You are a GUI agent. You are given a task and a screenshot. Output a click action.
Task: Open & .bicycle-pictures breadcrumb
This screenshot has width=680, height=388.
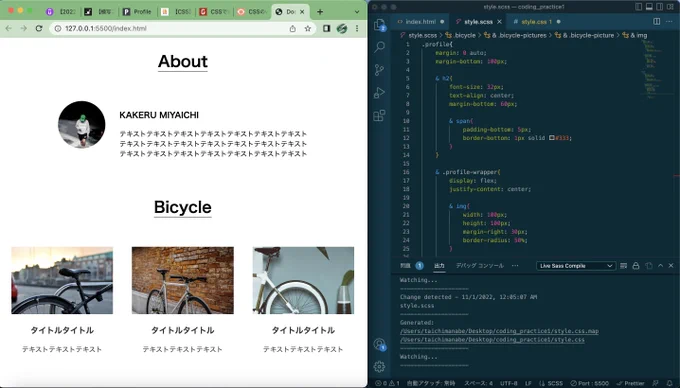515,36
